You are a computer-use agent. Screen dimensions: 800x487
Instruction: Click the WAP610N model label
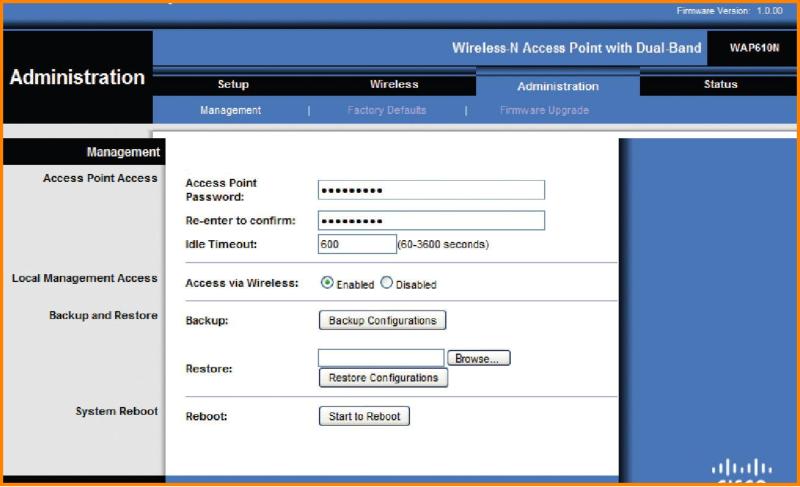click(x=754, y=48)
